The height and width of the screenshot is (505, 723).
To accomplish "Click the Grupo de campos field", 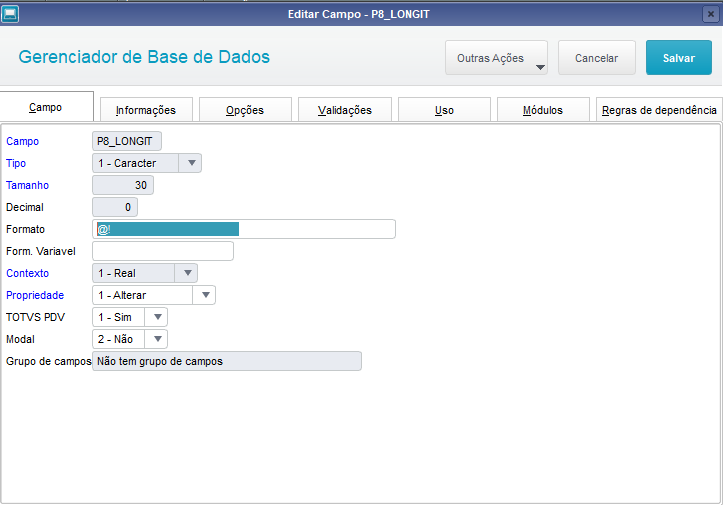I will [227, 361].
